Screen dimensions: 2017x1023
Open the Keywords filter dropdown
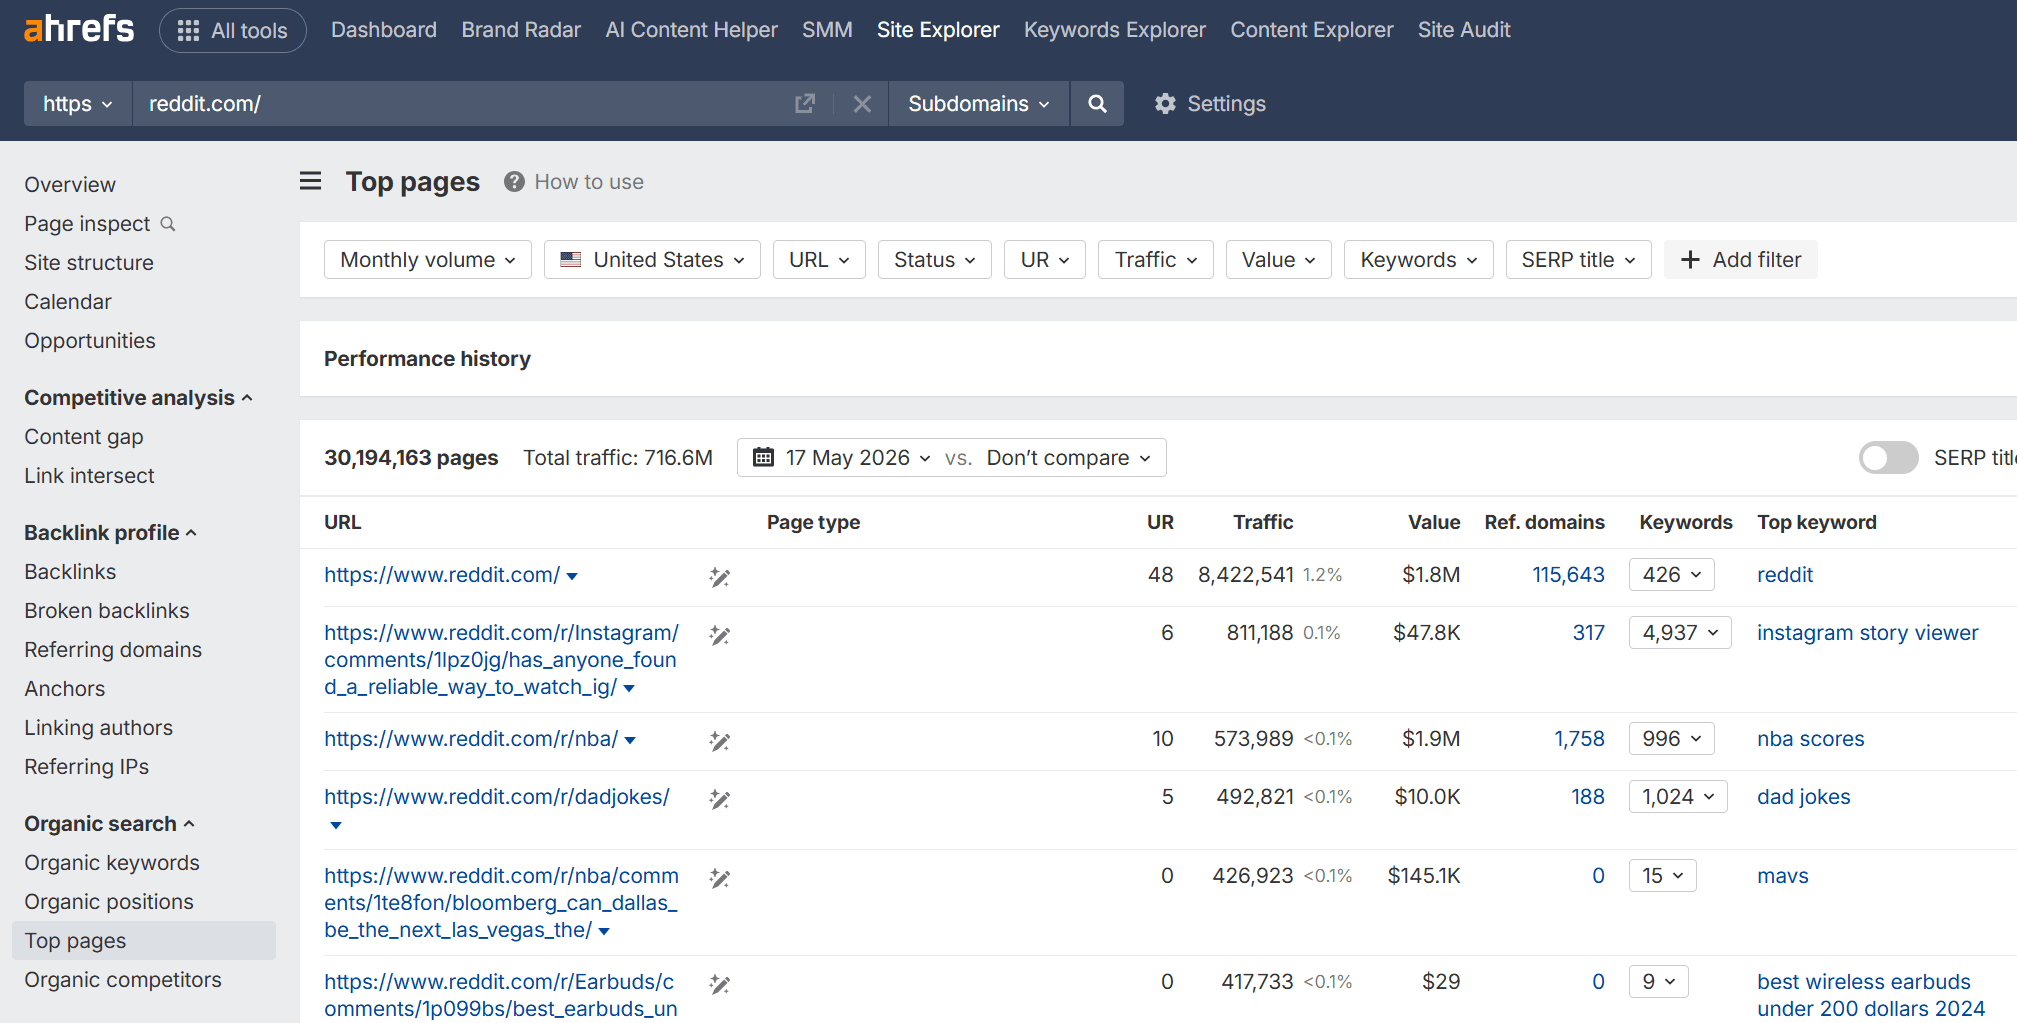pyautogui.click(x=1419, y=260)
